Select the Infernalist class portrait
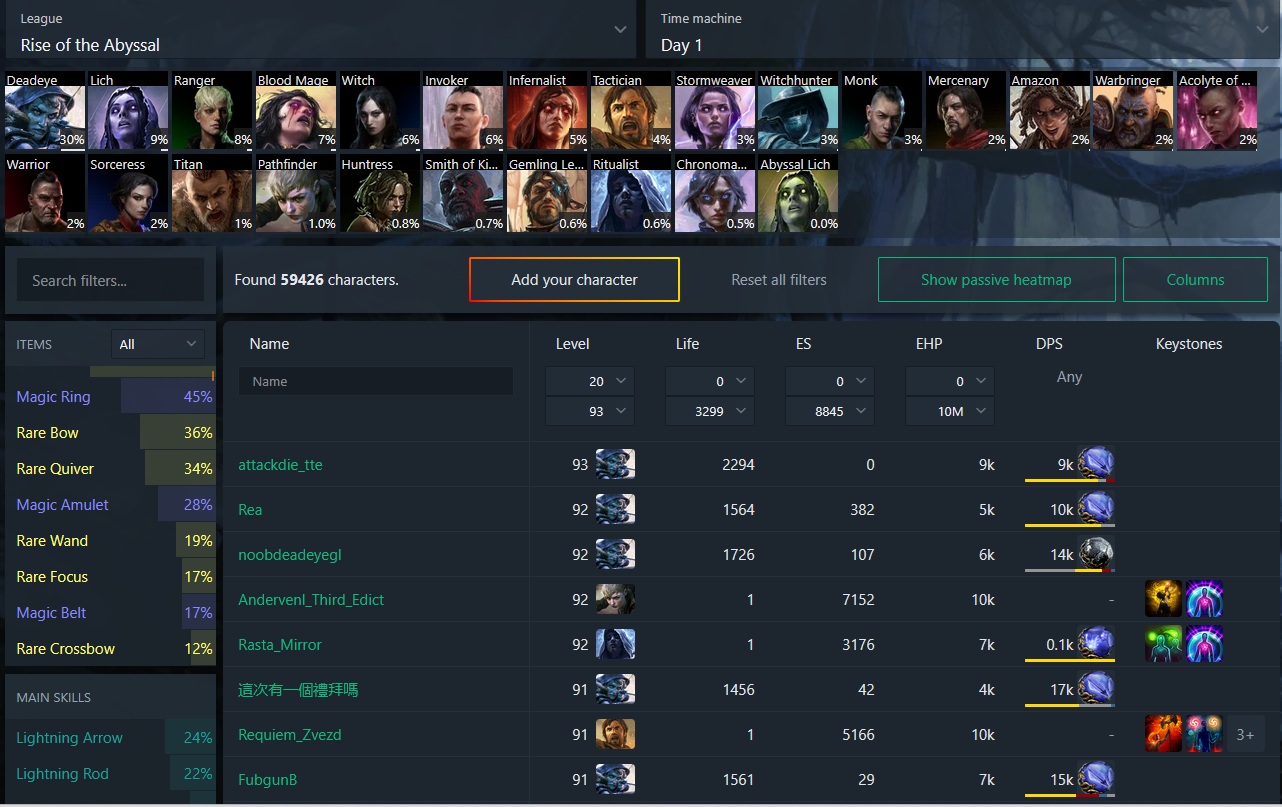 pos(547,110)
